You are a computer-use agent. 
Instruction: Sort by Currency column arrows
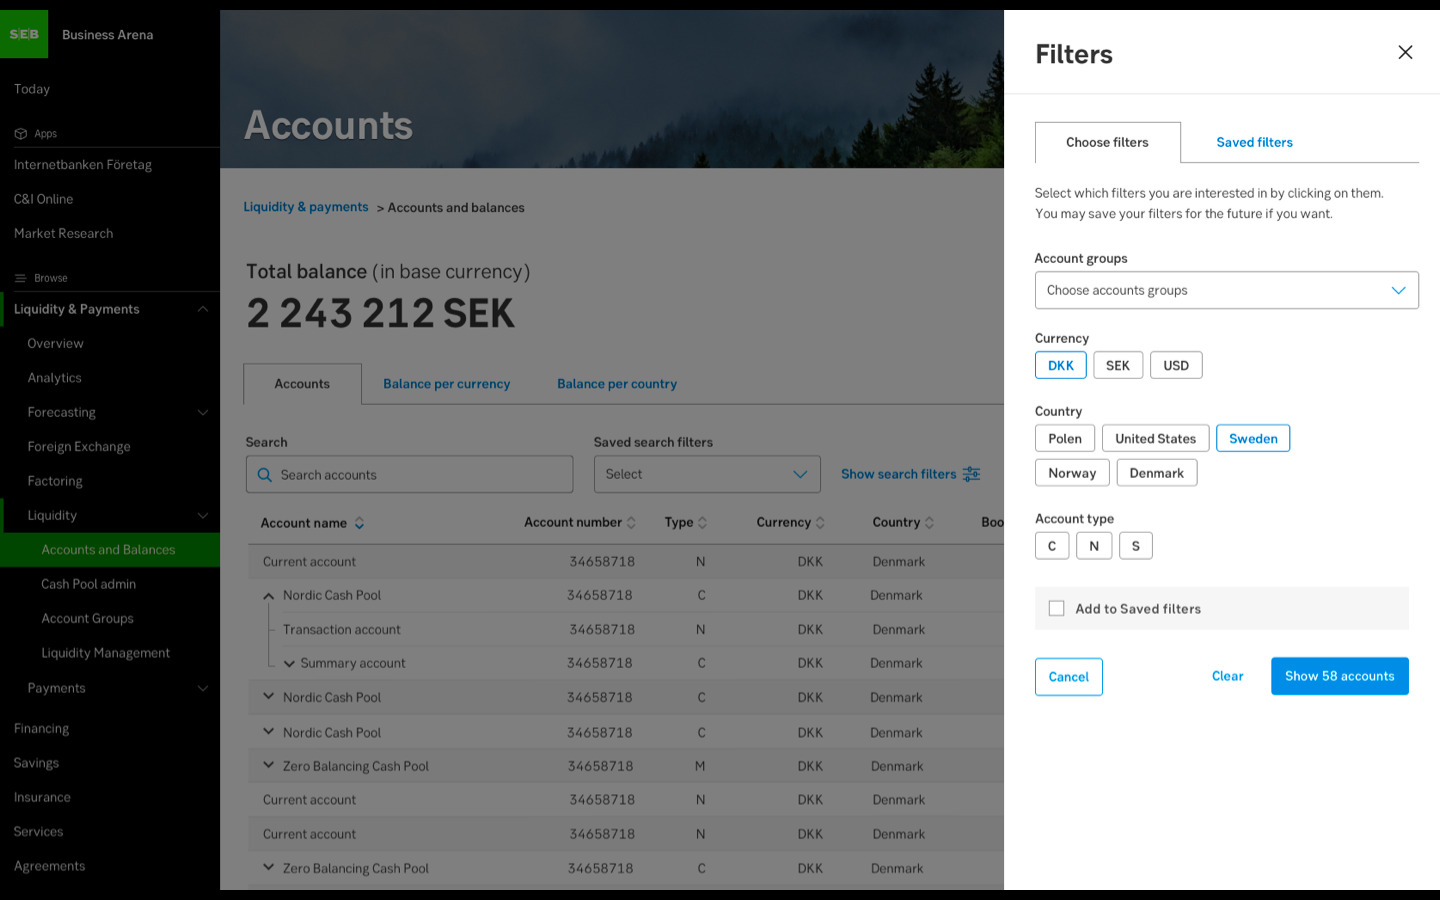click(x=820, y=523)
